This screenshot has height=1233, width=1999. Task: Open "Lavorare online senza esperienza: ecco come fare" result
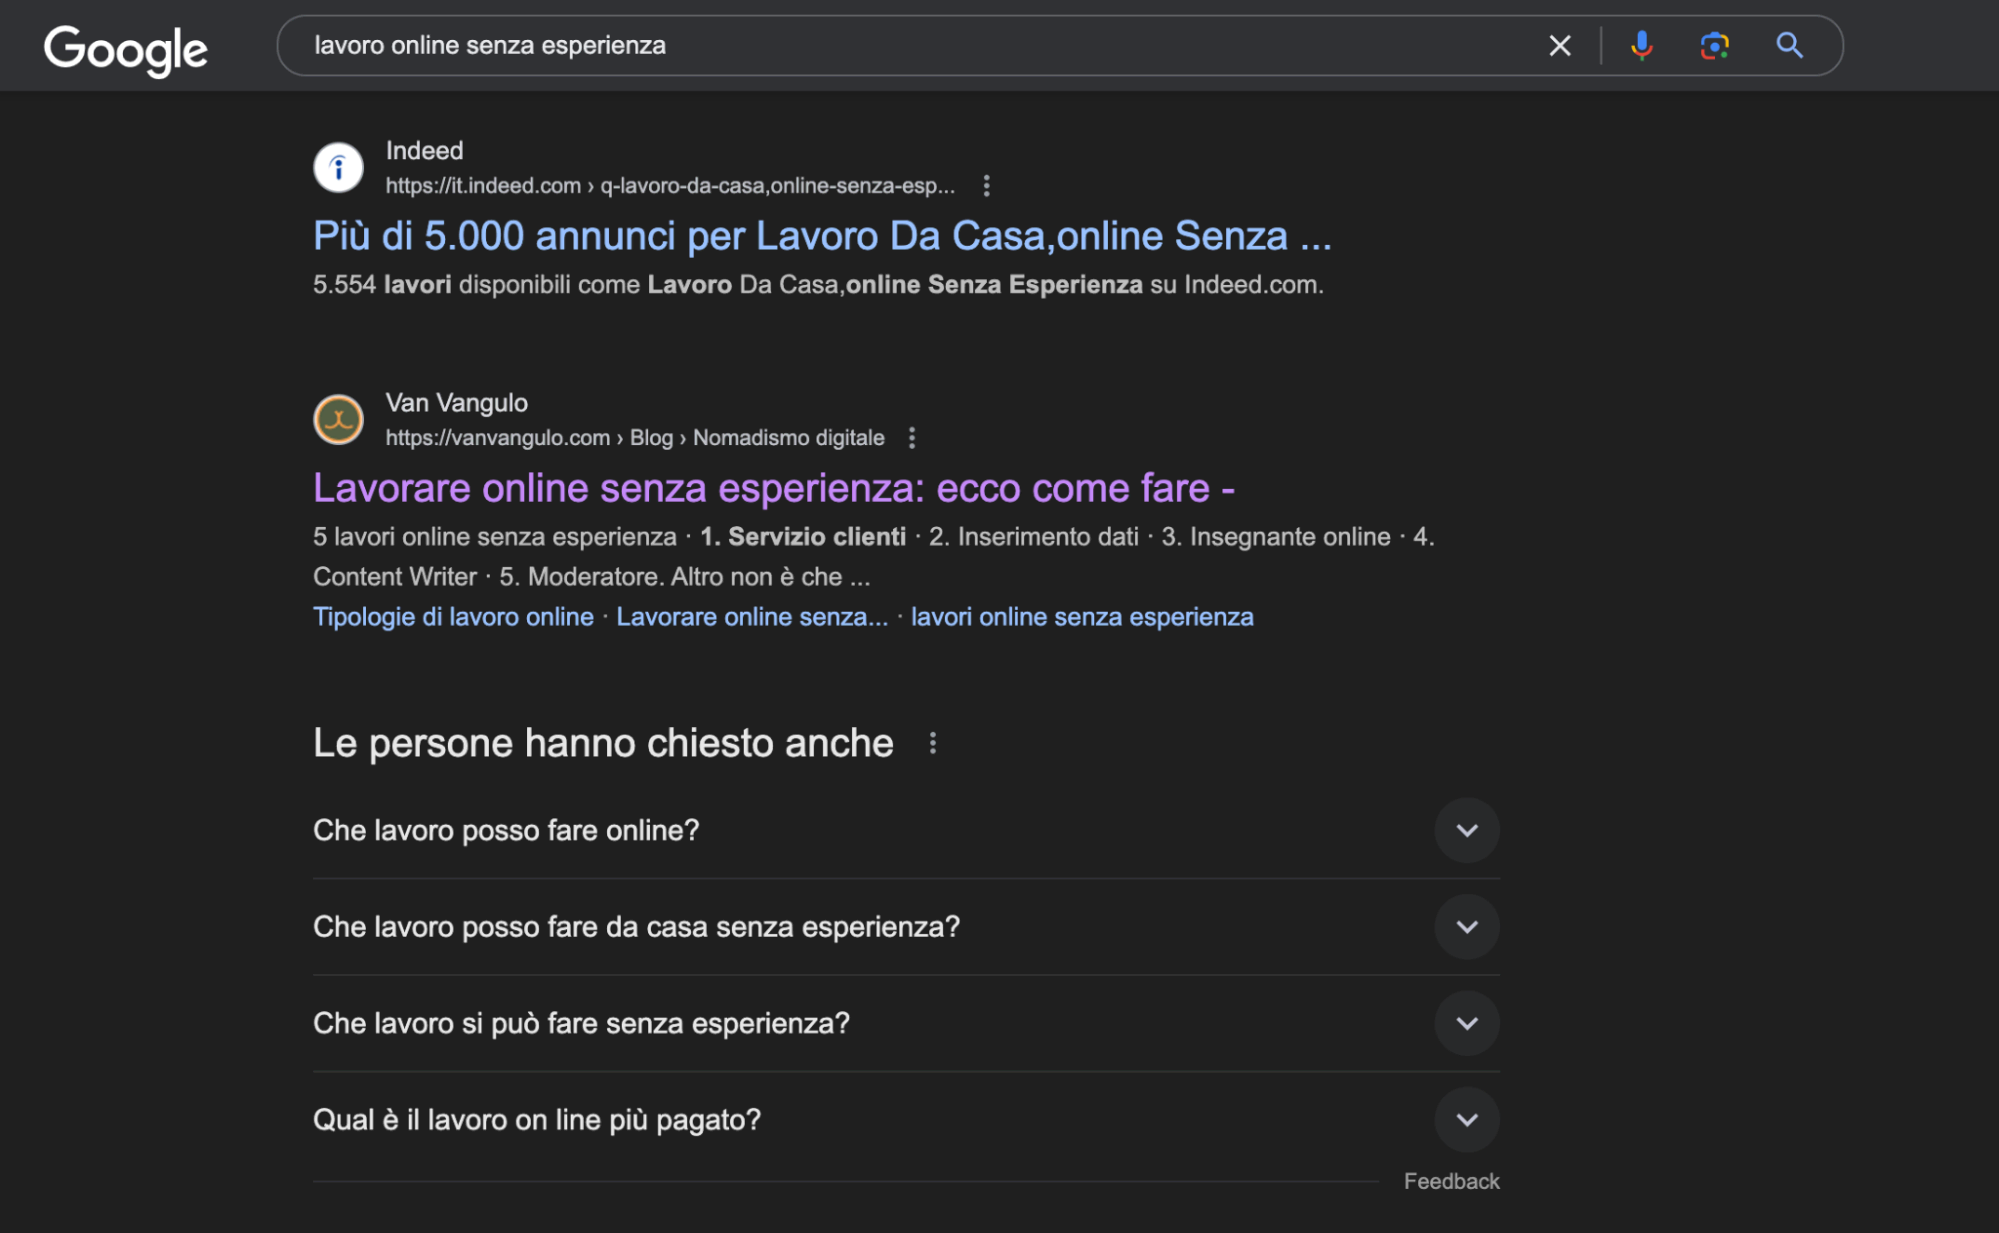[773, 489]
